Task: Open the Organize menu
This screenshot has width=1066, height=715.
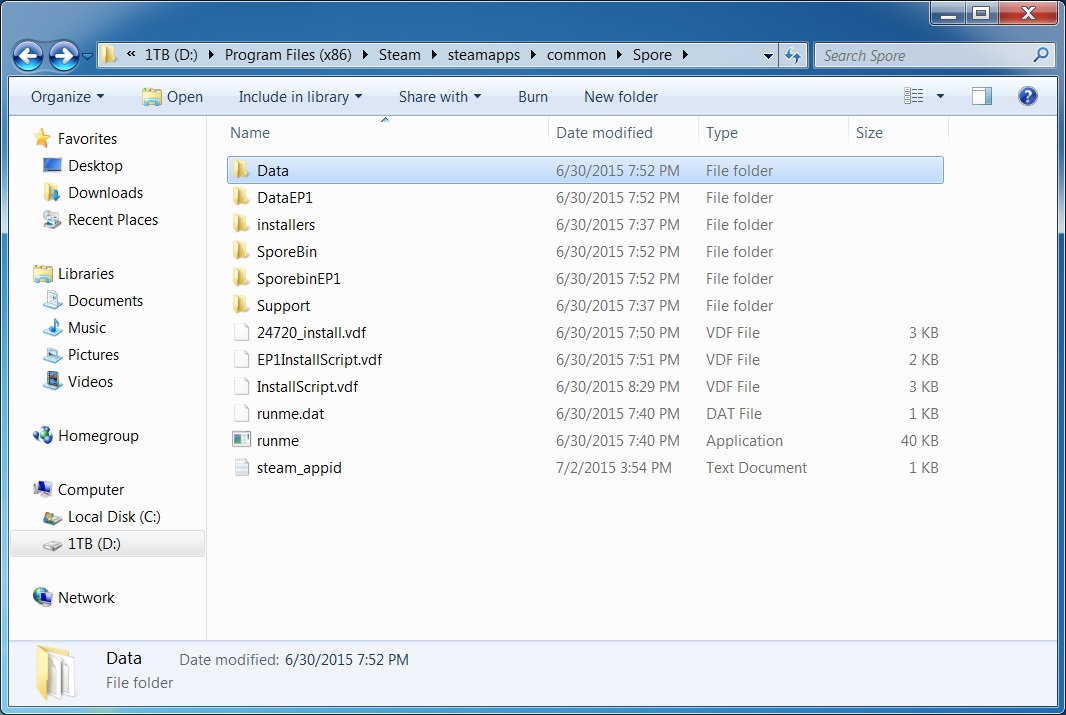Action: (x=67, y=97)
